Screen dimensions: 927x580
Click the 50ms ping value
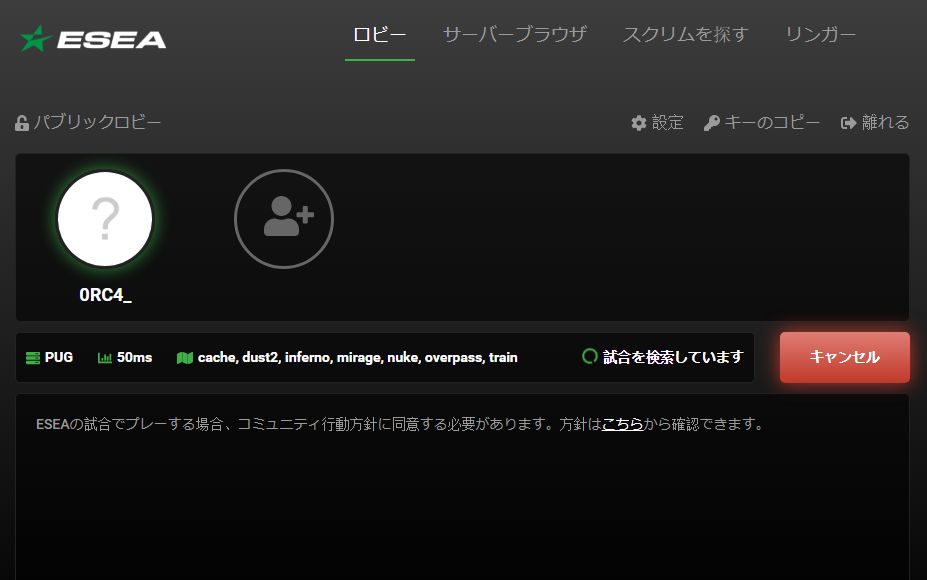(x=134, y=357)
